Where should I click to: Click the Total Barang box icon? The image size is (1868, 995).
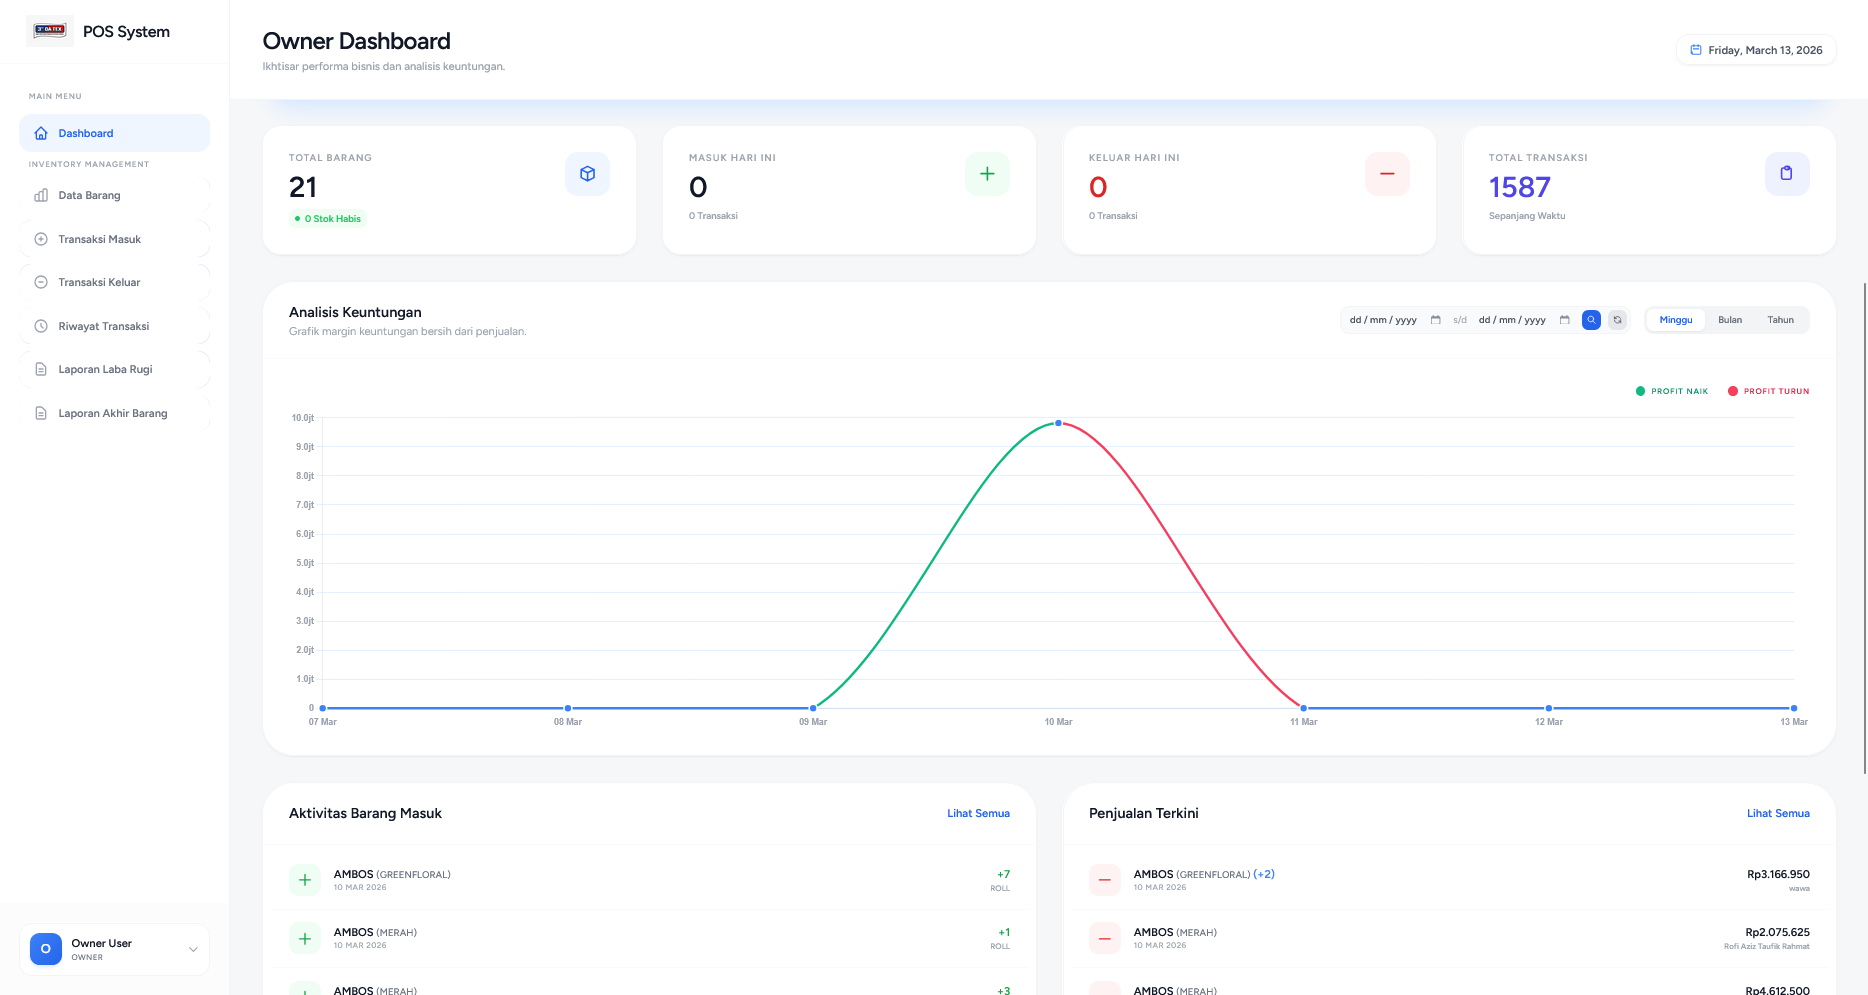click(587, 174)
